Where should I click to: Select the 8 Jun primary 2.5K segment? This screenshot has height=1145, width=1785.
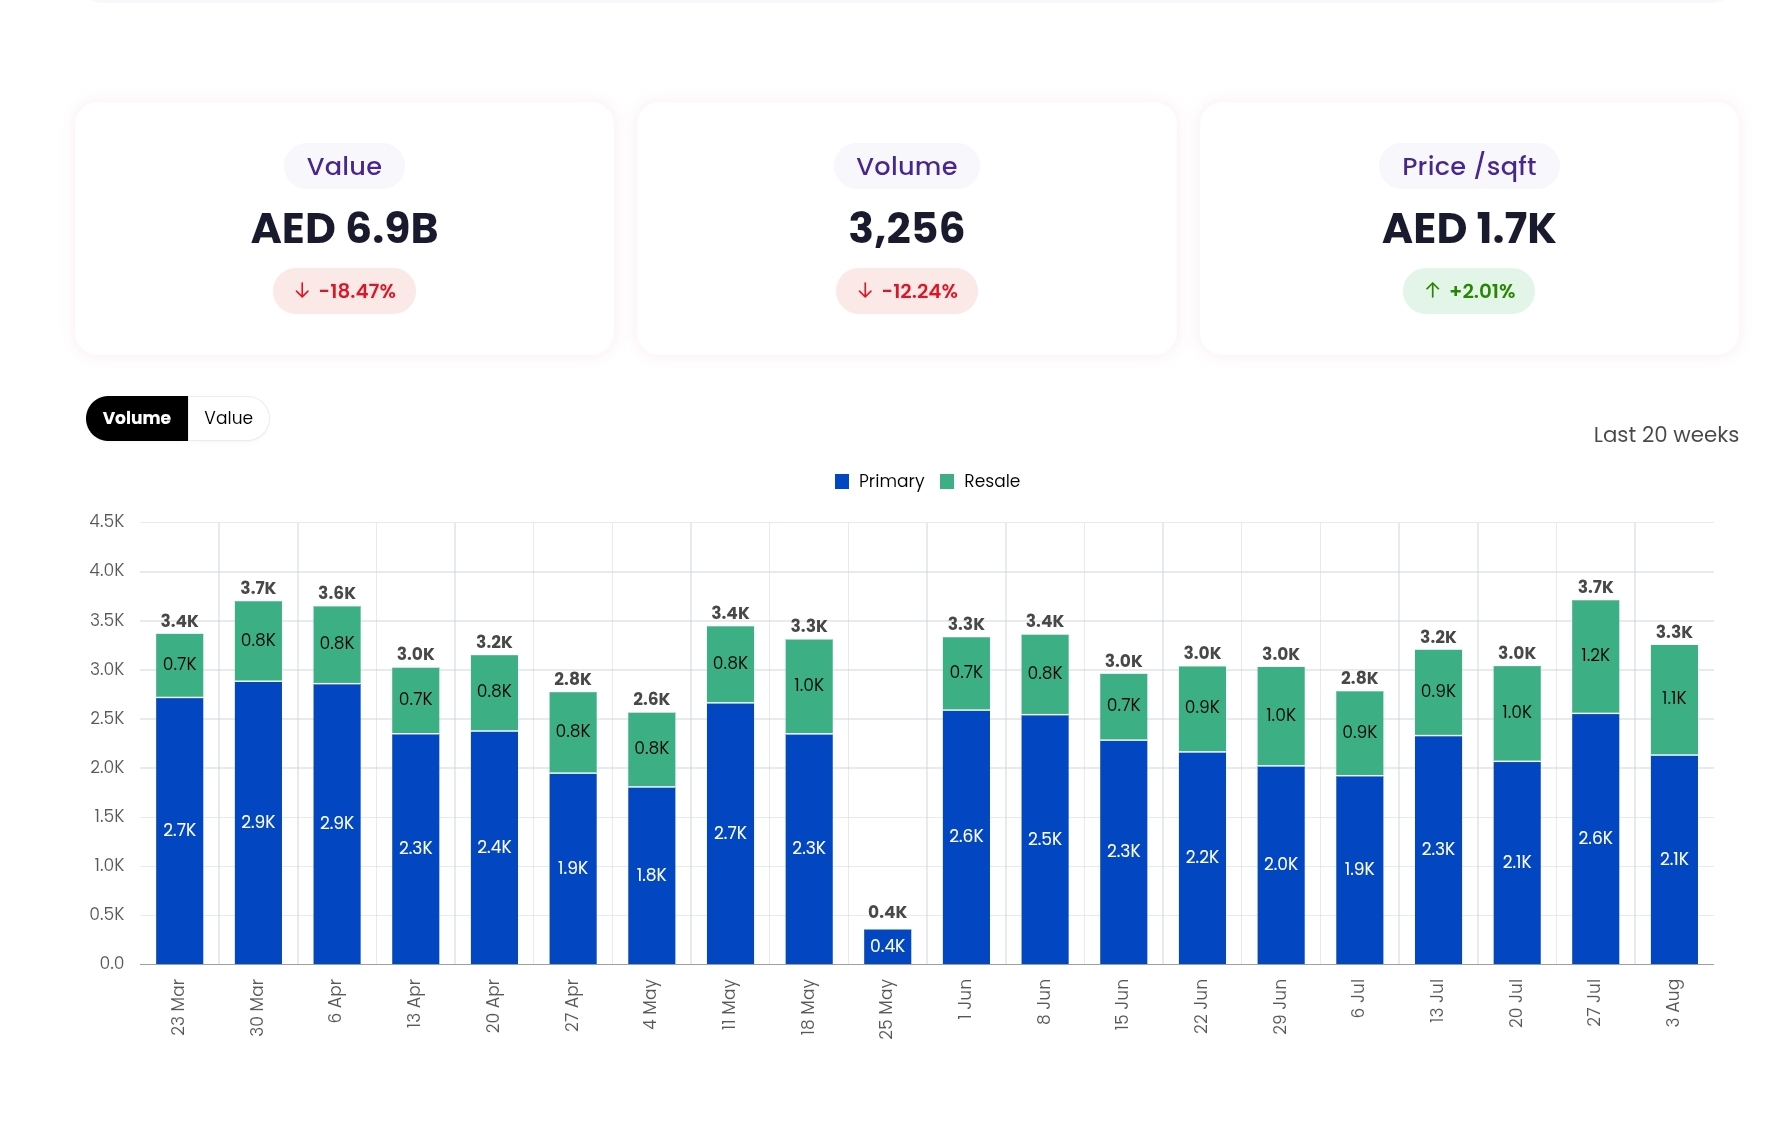click(1045, 840)
